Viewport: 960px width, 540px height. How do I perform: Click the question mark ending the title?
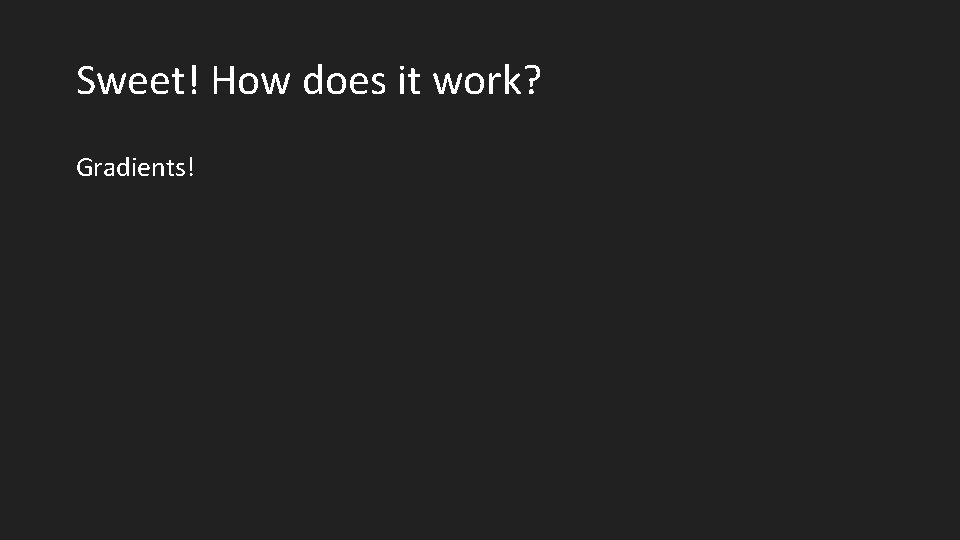tap(531, 81)
